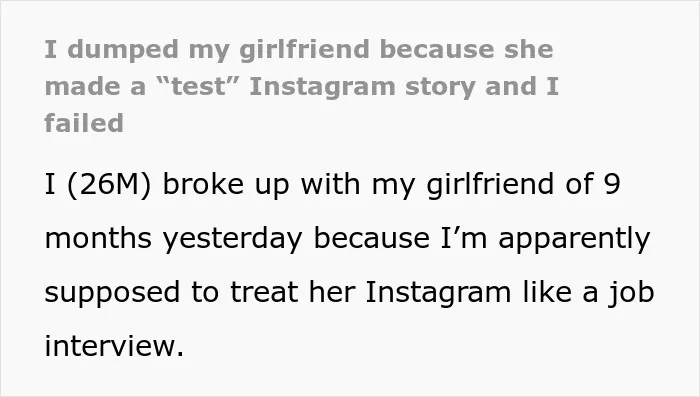Click "because she" in the title
The image size is (700, 397).
tap(467, 49)
